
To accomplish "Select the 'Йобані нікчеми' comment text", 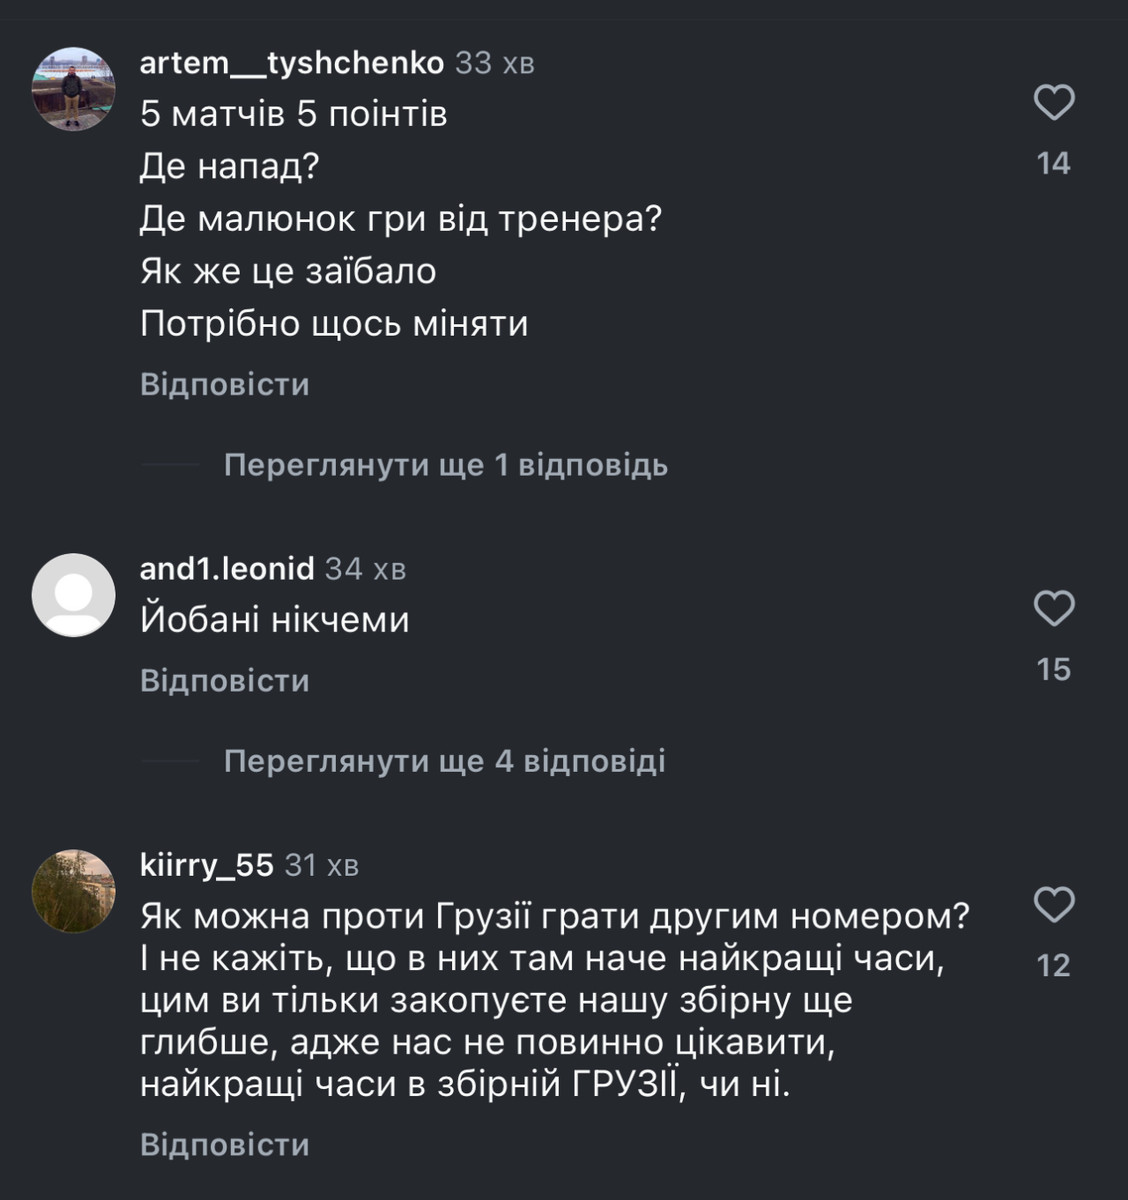I will click(275, 620).
